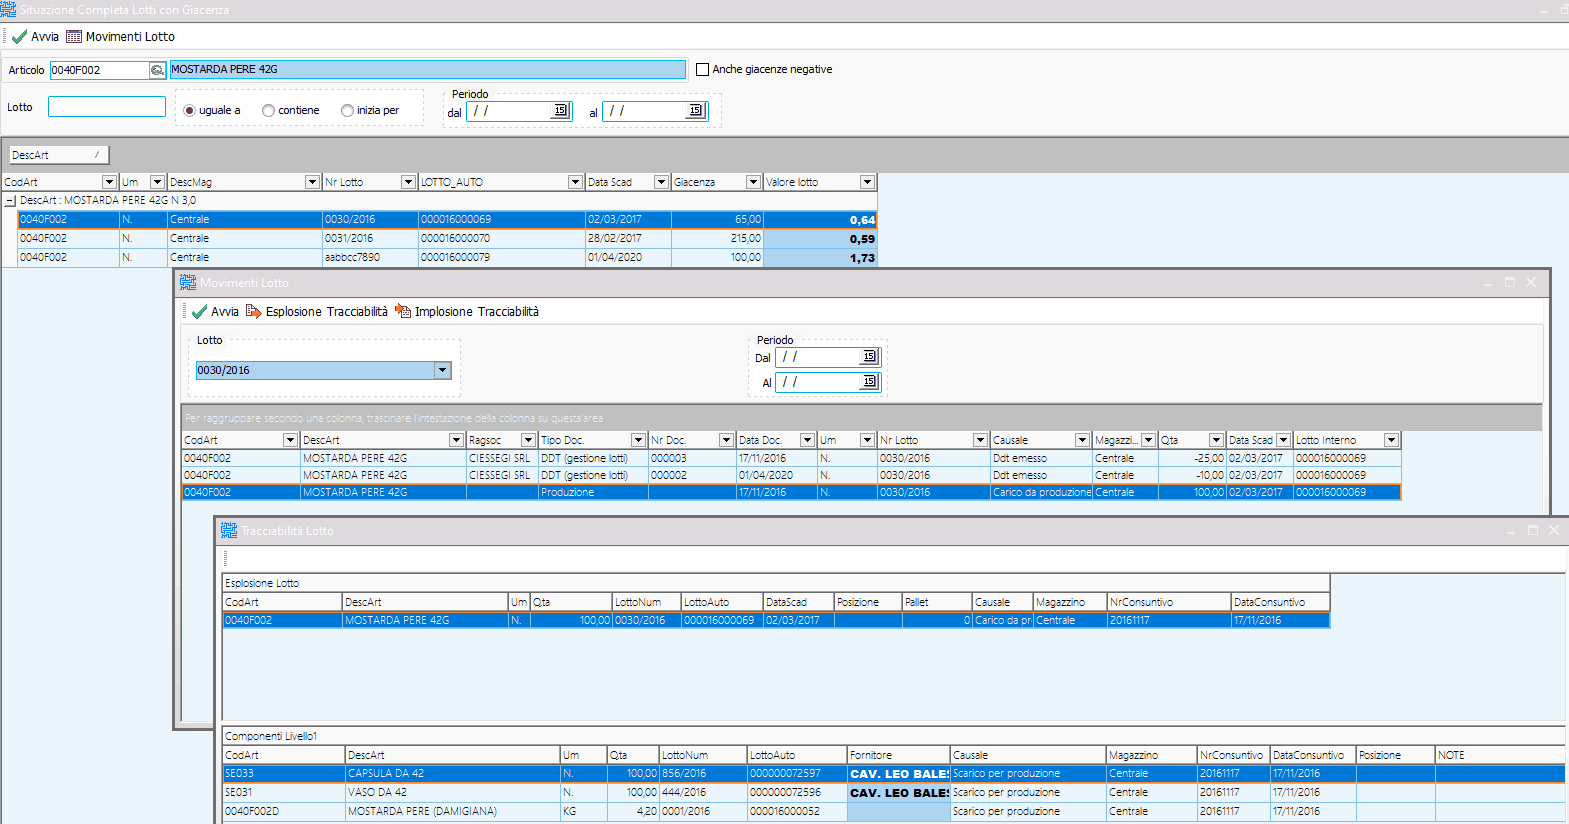Open the Dal calendar picker in Movimenti Lotto
The height and width of the screenshot is (824, 1569).
coord(869,357)
